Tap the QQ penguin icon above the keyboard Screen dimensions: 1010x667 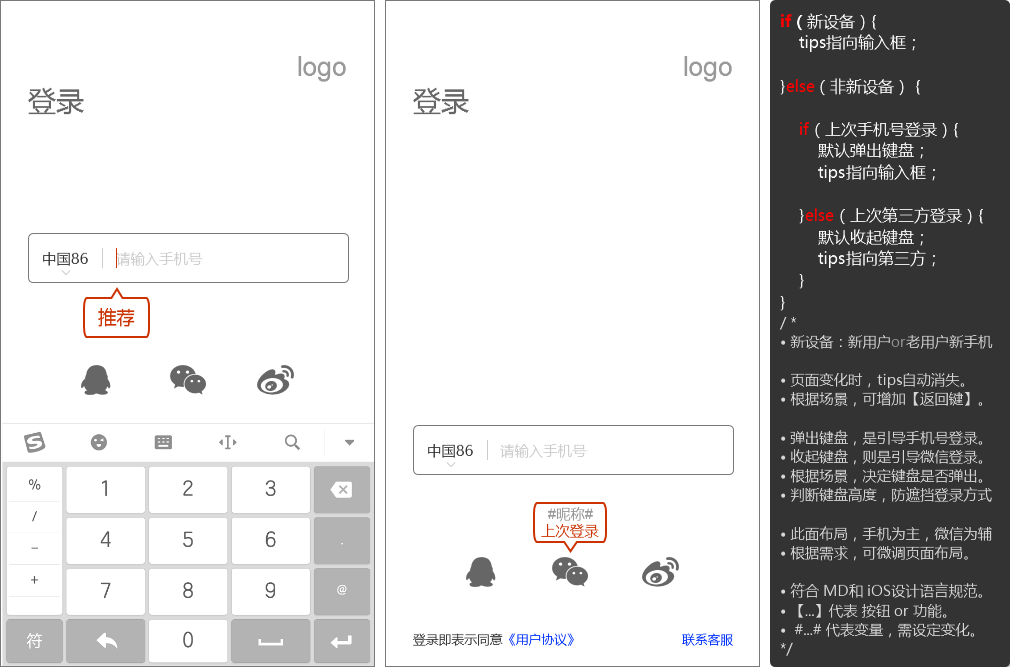(95, 380)
